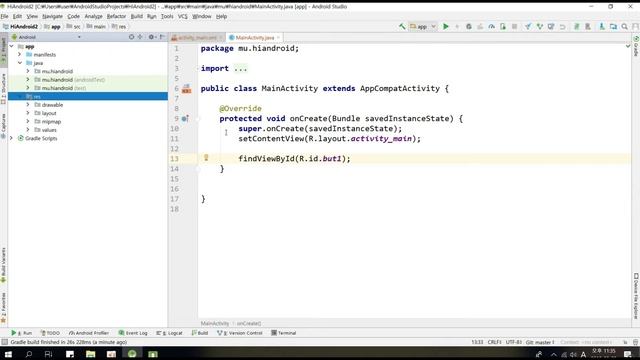Click the VCS Commit icon

(540, 27)
